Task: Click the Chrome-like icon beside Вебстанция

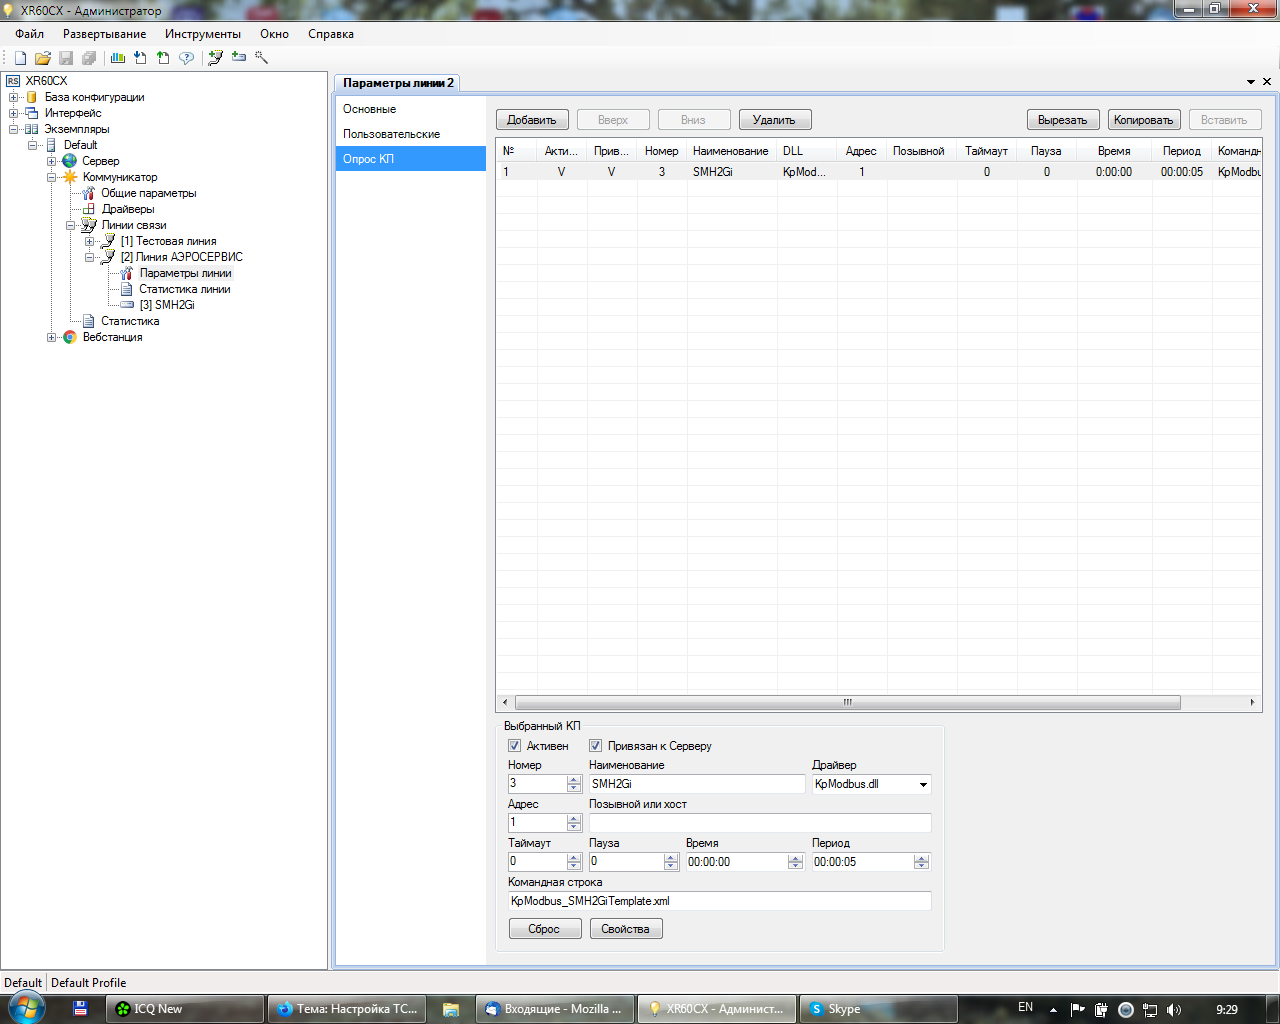Action: point(70,337)
